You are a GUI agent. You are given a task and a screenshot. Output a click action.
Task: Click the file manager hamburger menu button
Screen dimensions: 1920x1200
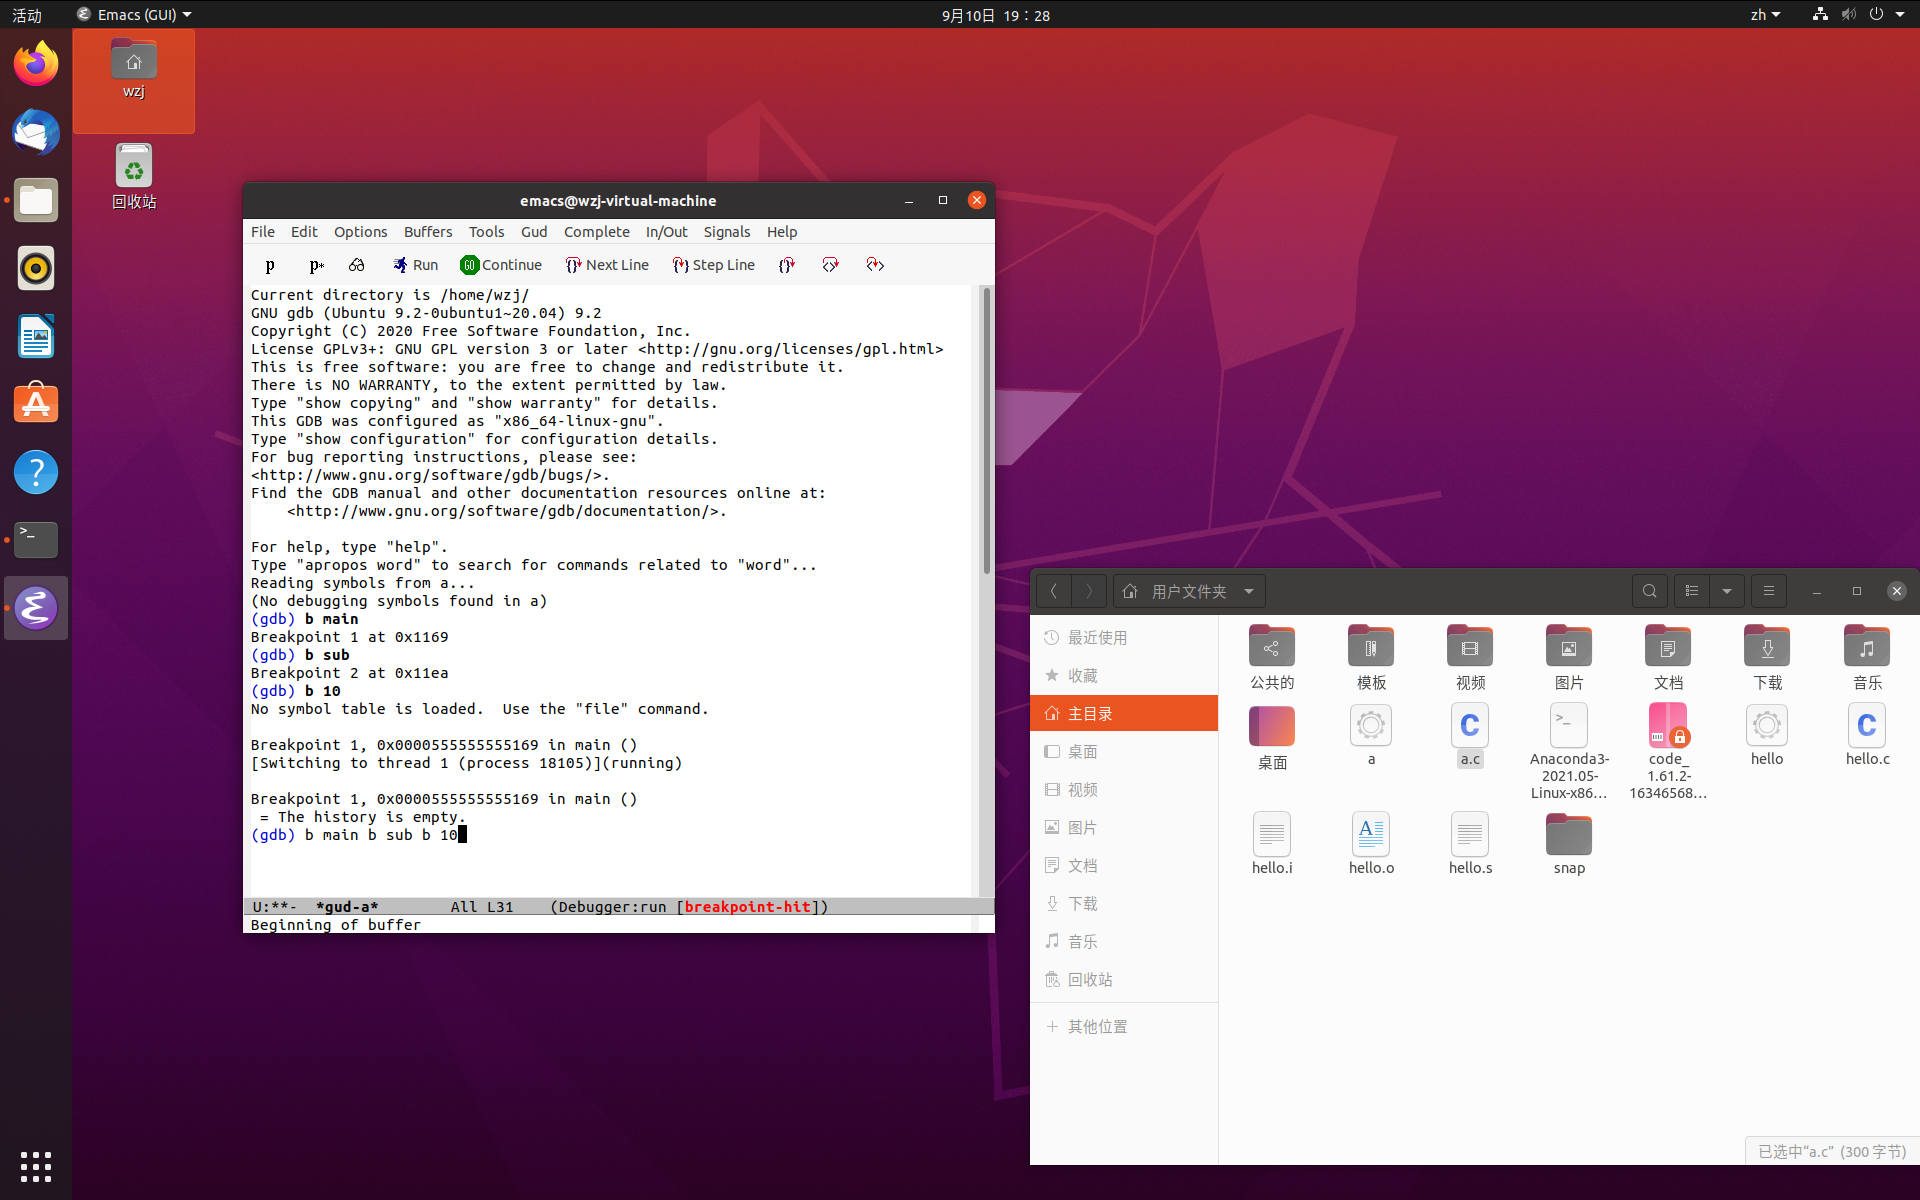[1768, 591]
